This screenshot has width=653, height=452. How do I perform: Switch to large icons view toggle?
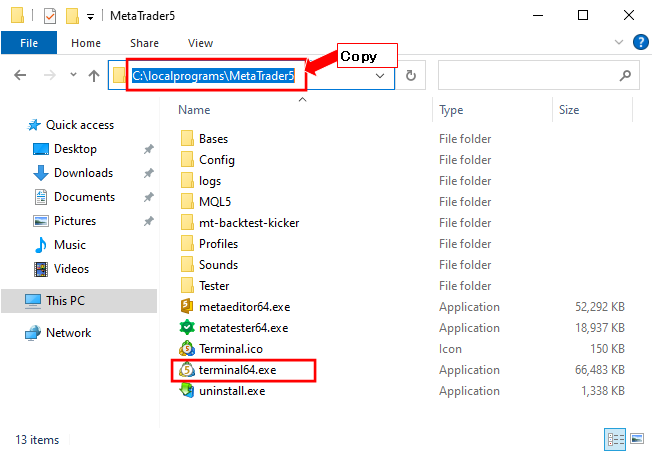[637, 439]
